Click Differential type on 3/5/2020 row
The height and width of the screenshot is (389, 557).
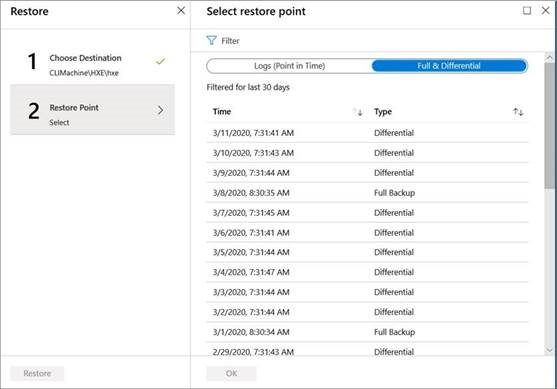click(394, 252)
